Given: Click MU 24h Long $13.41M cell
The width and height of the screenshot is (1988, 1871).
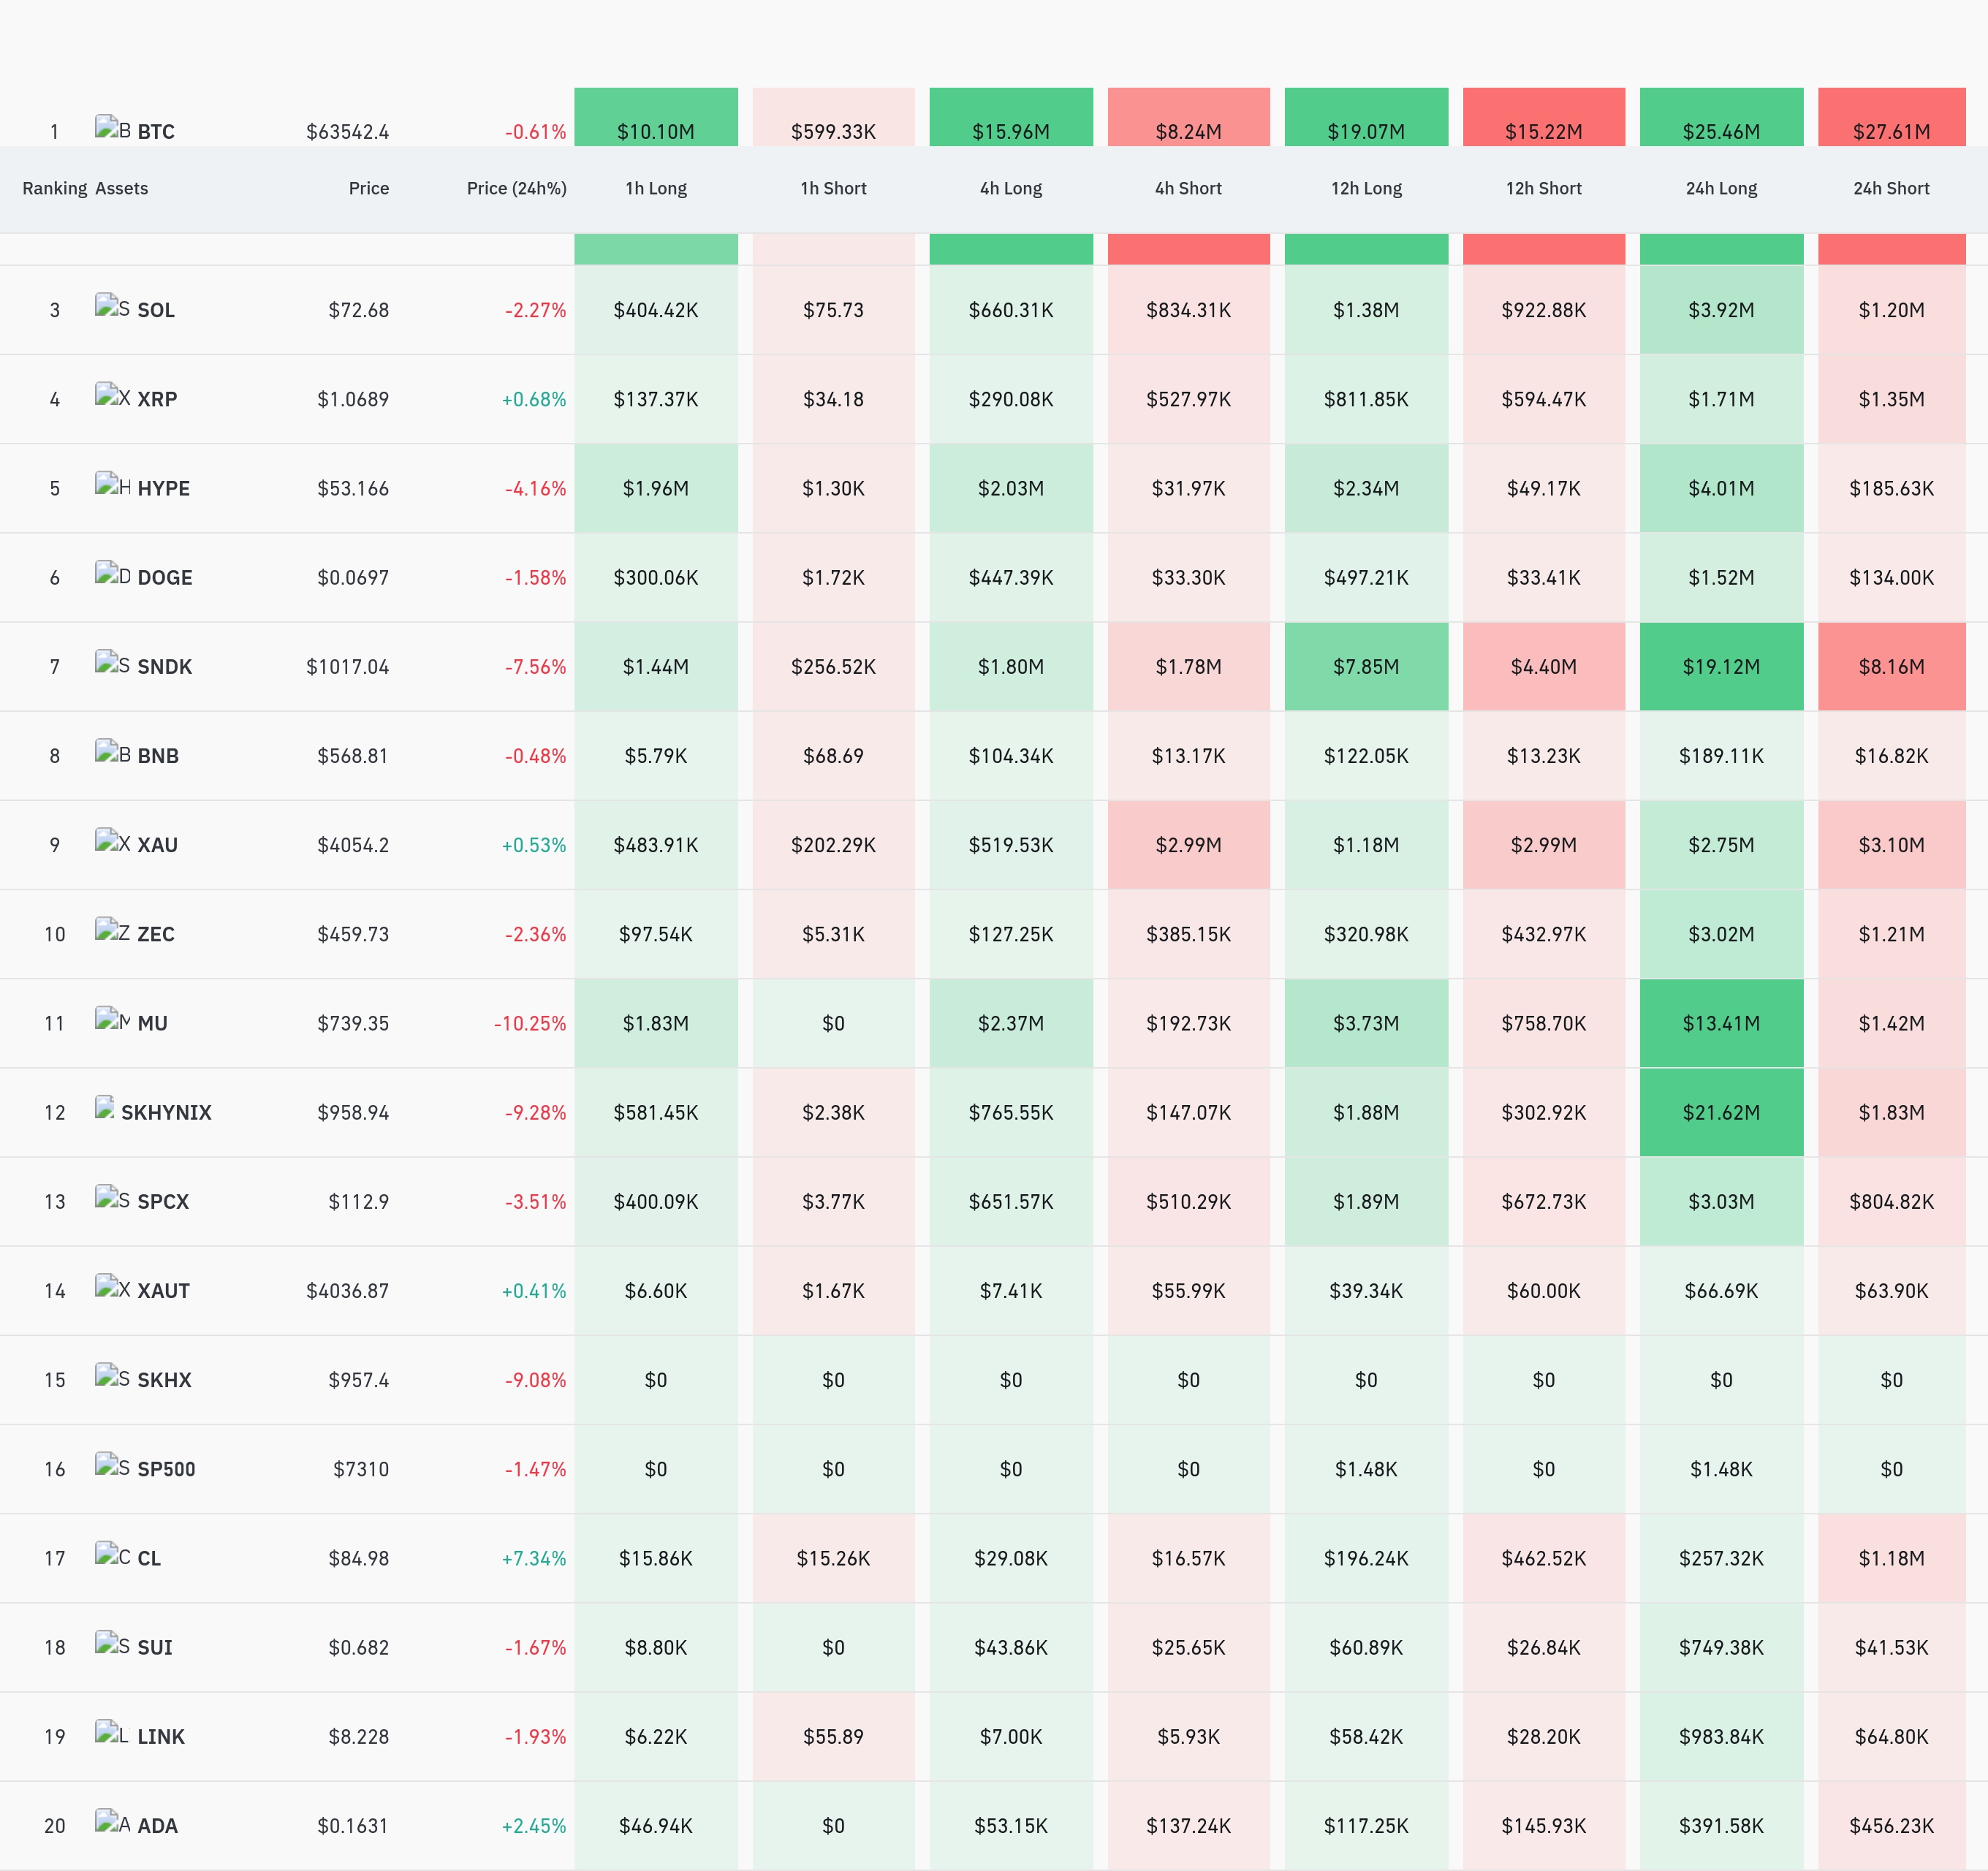Looking at the screenshot, I should 1721,1023.
